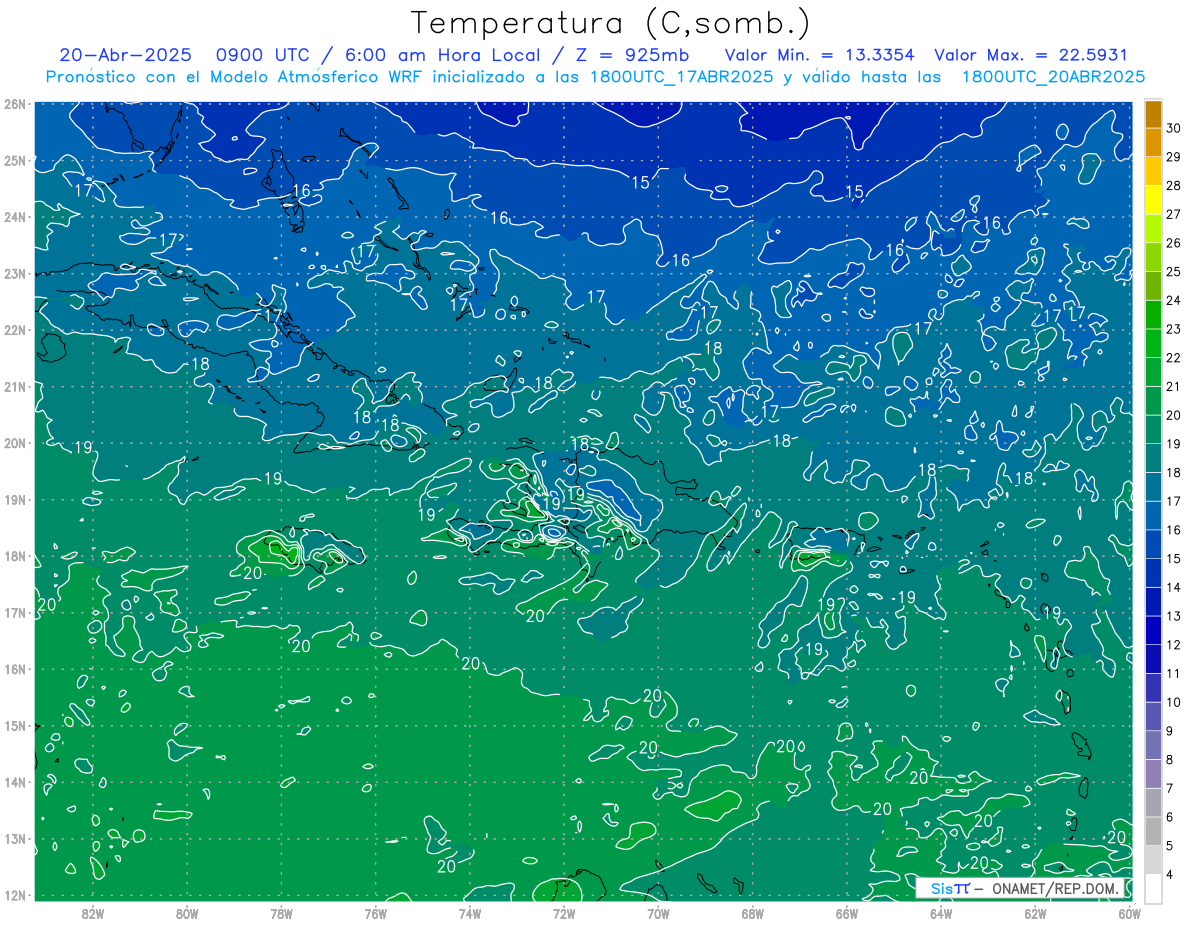Click the 'Valor Max. = 22.5931' value
1200x927 pixels.
click(x=1031, y=55)
